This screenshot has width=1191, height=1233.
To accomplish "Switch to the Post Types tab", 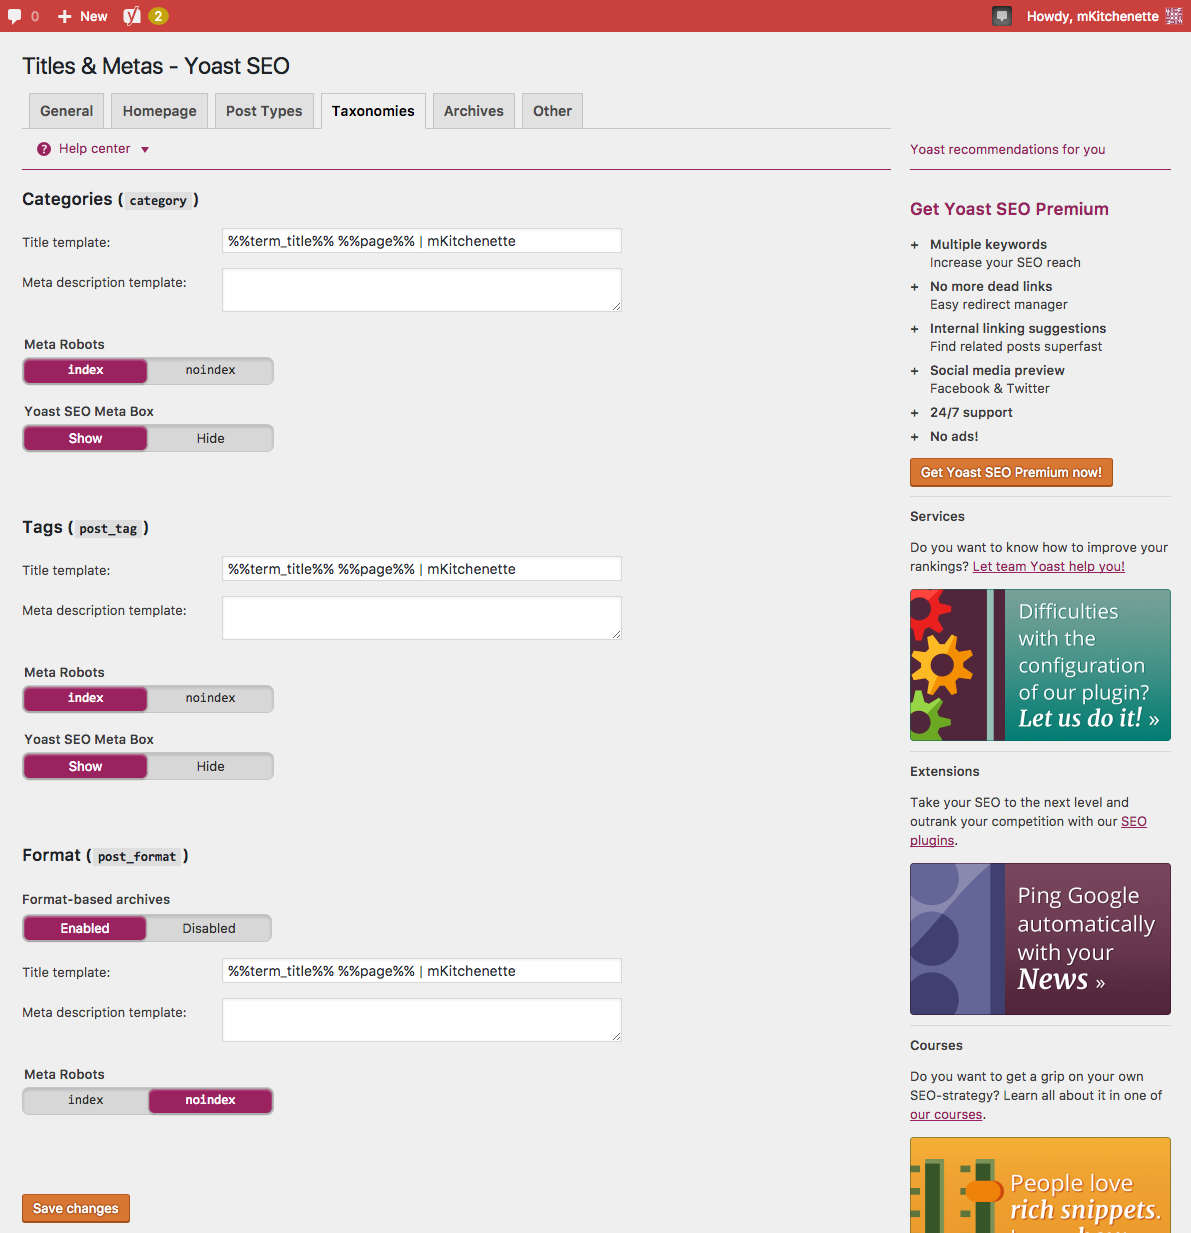I will tap(264, 111).
